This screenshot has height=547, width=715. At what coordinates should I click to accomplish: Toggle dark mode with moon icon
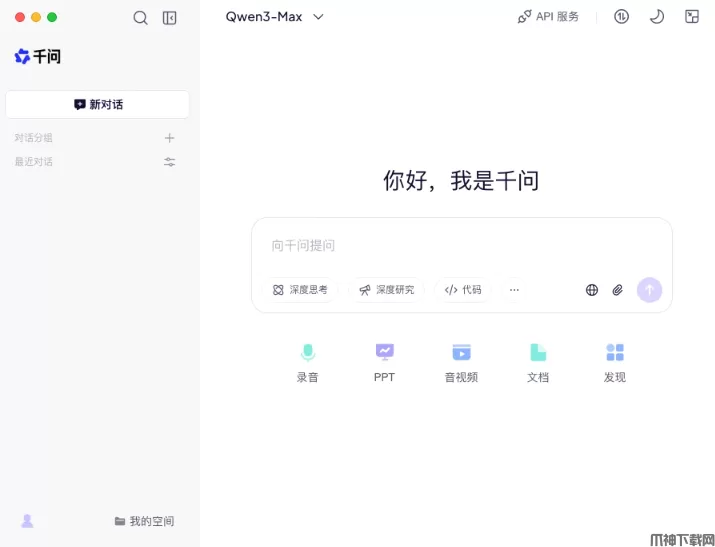657,17
